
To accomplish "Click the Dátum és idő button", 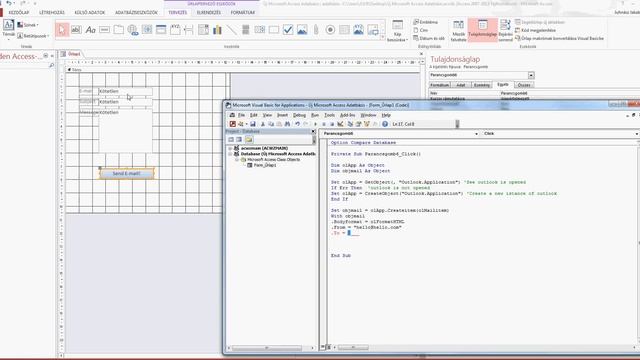I will tap(429, 38).
